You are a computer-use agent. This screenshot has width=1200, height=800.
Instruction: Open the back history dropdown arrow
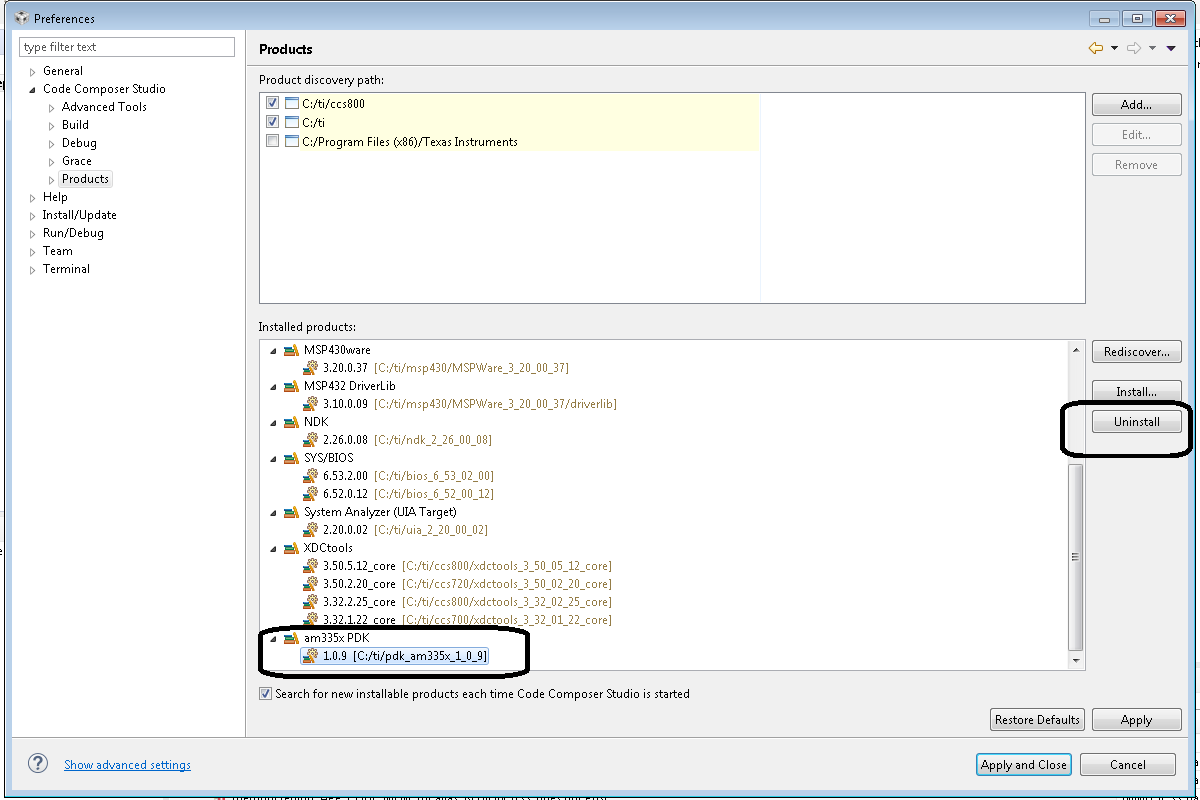1113,48
